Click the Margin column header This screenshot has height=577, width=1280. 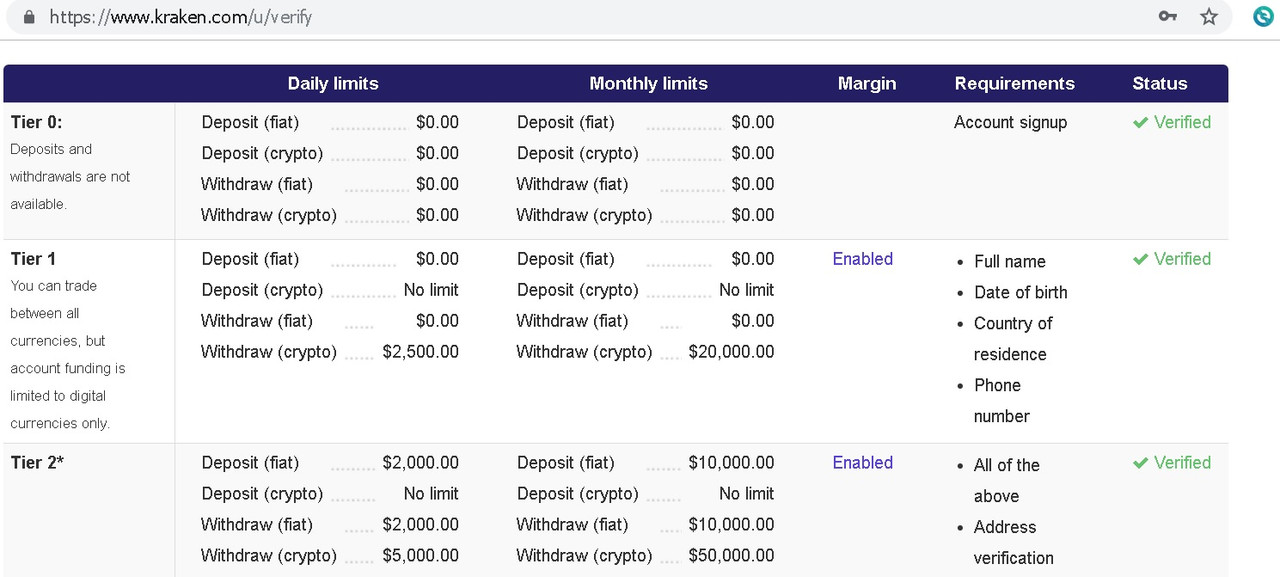[x=867, y=84]
